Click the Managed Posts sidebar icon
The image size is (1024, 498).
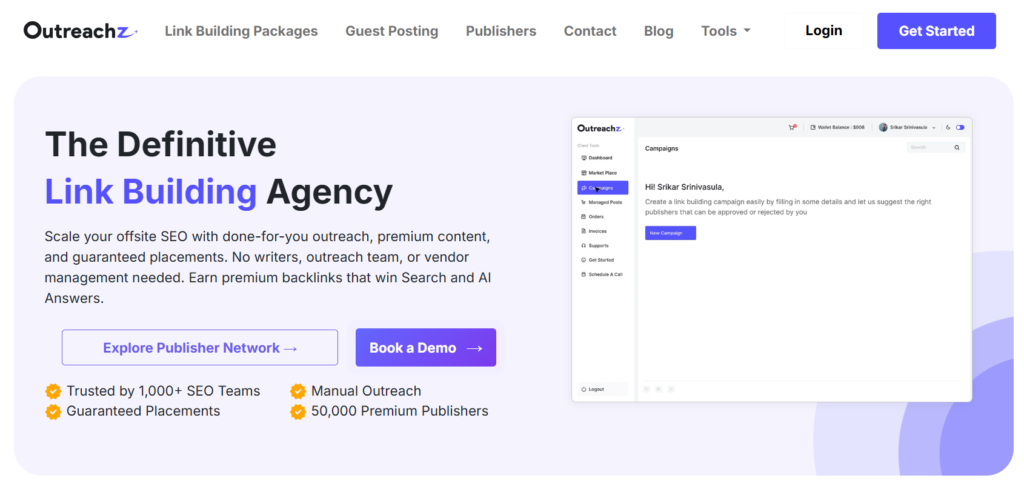584,202
